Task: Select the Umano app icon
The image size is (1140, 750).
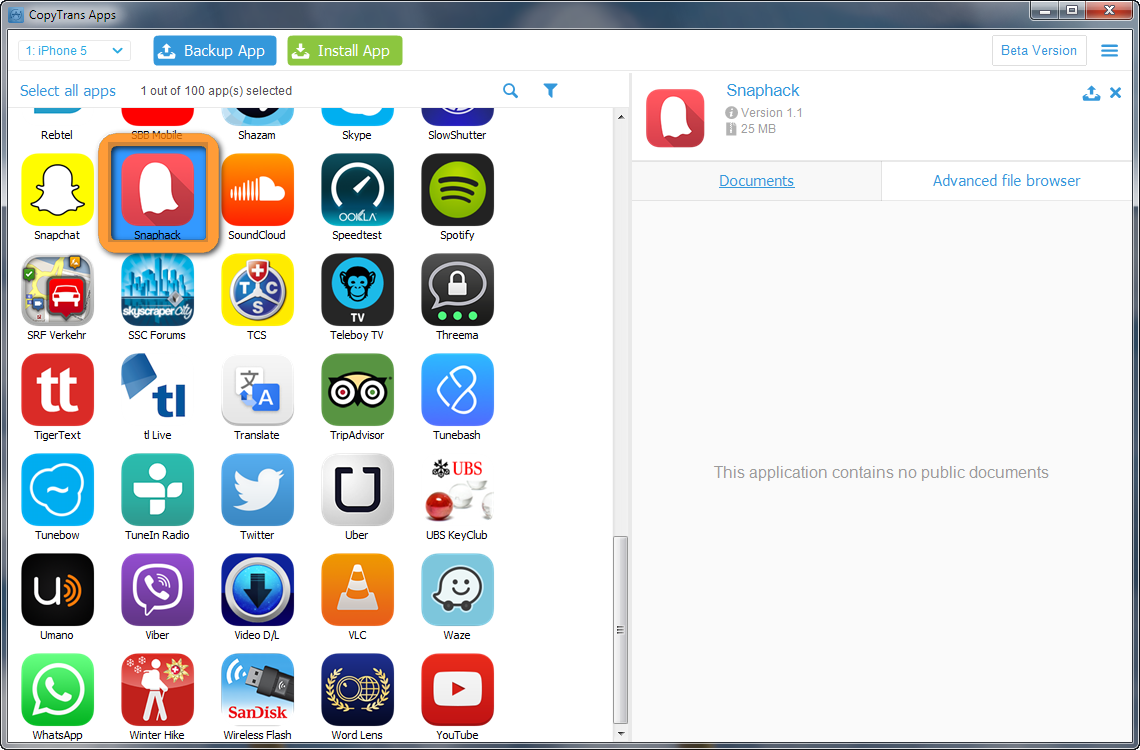Action: [57, 589]
